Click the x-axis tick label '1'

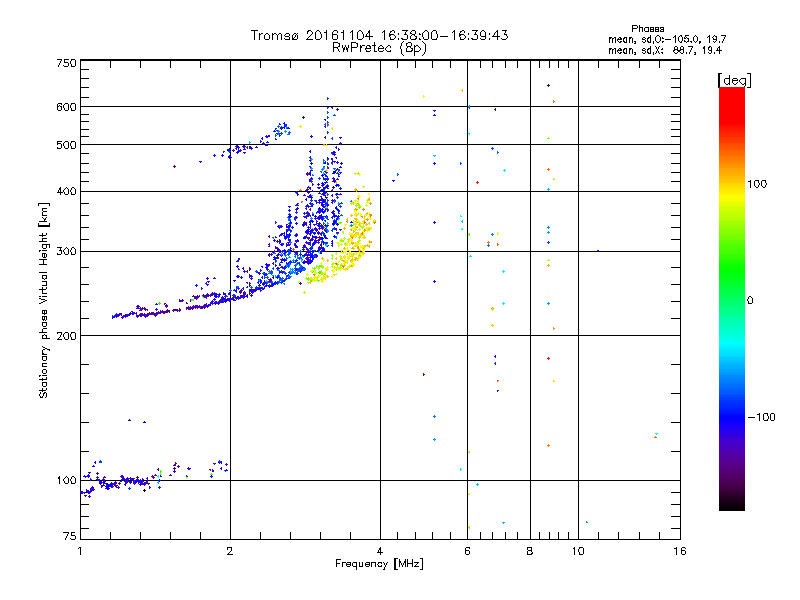[x=80, y=551]
